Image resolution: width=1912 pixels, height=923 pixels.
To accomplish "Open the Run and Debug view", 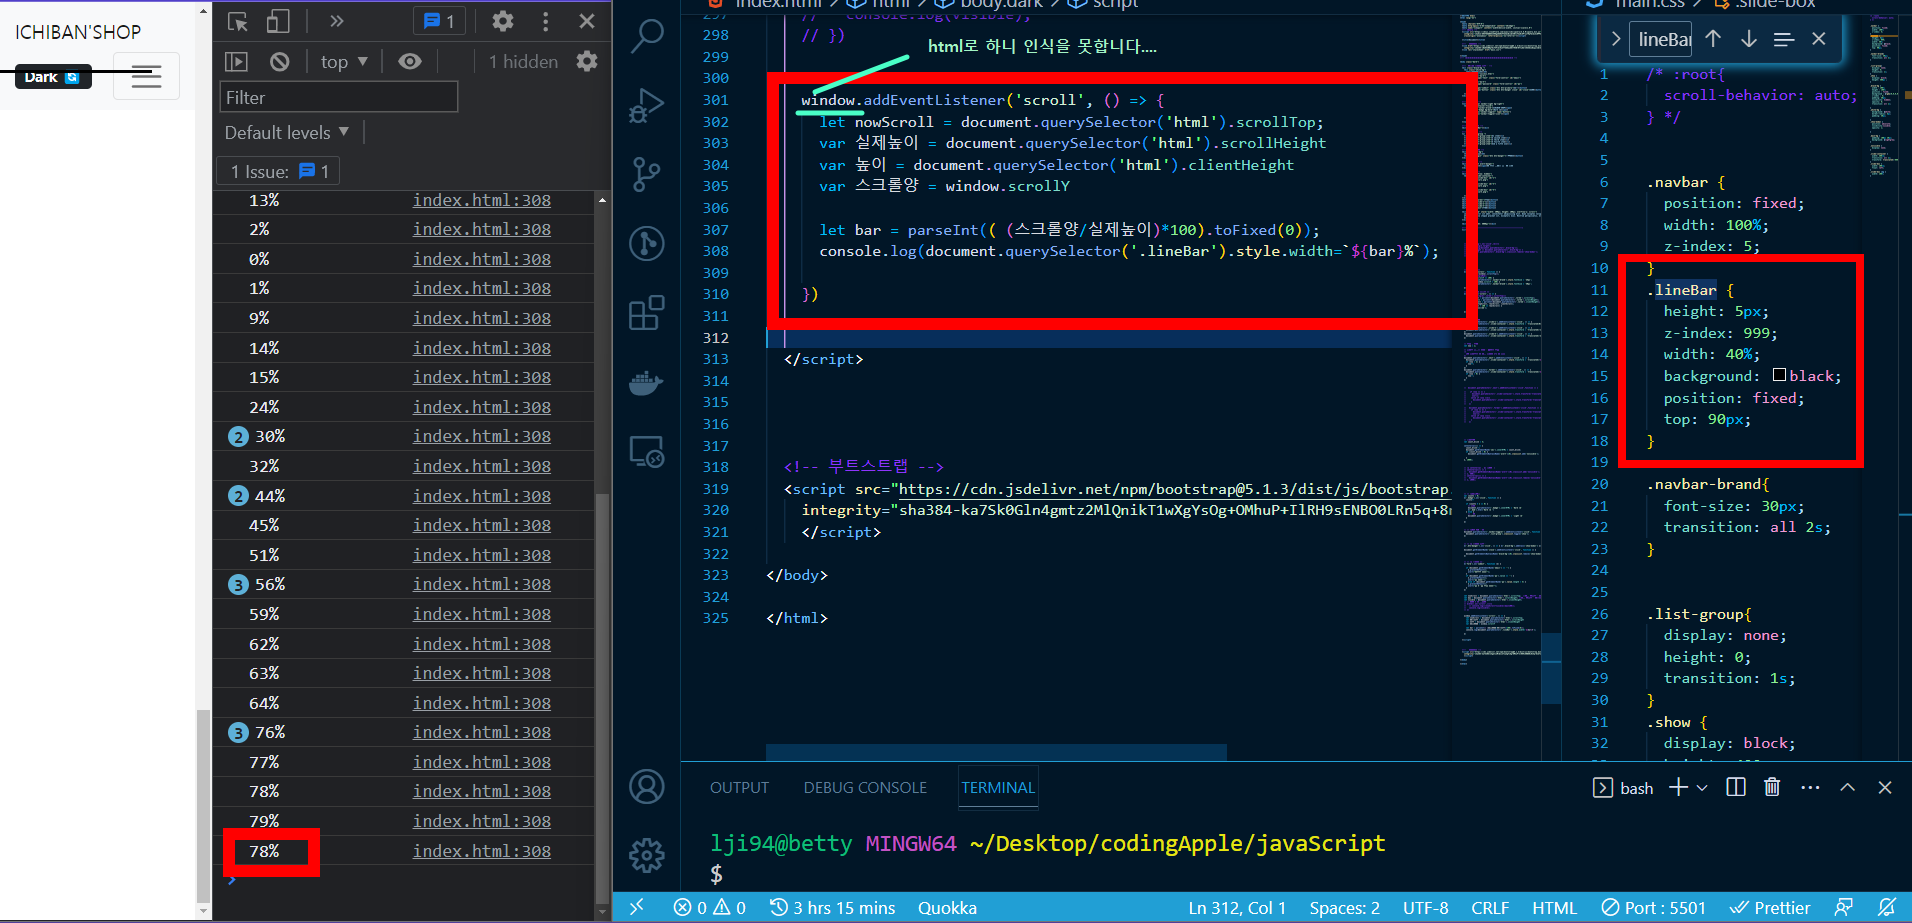I will (x=647, y=105).
